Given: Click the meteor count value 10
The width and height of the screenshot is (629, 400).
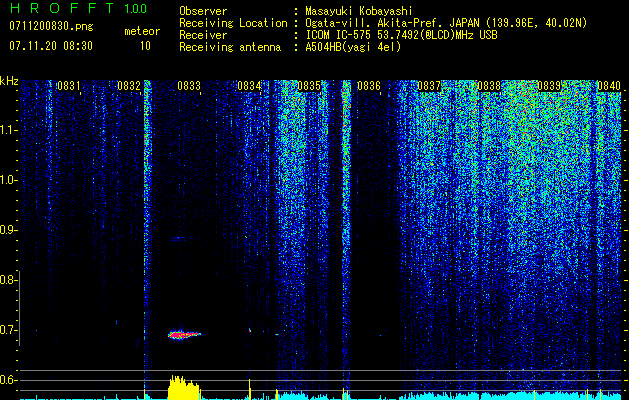Looking at the screenshot, I should pyautogui.click(x=145, y=46).
